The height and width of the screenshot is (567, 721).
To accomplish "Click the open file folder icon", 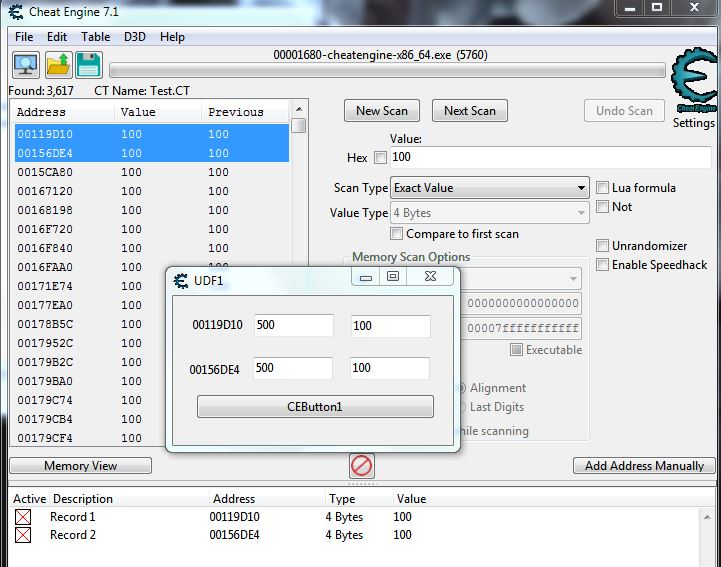I will click(x=58, y=66).
